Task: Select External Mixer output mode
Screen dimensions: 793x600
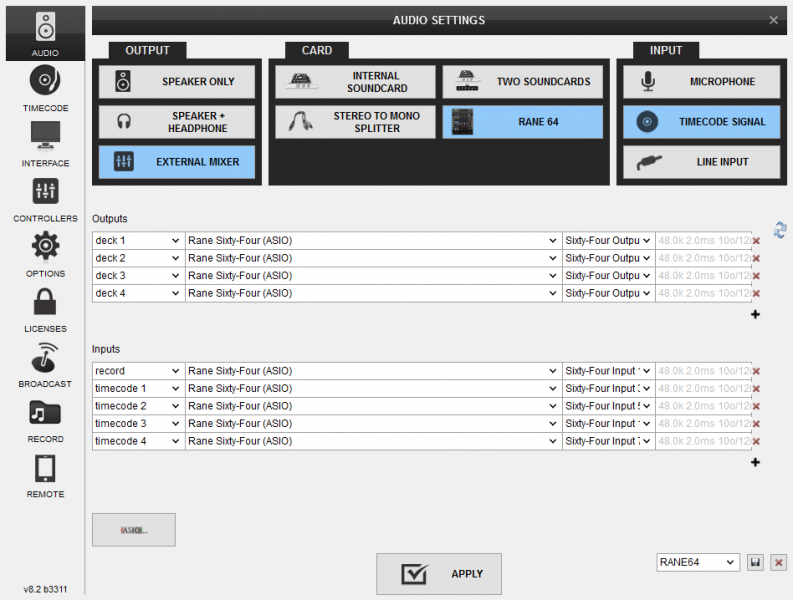Action: 177,162
